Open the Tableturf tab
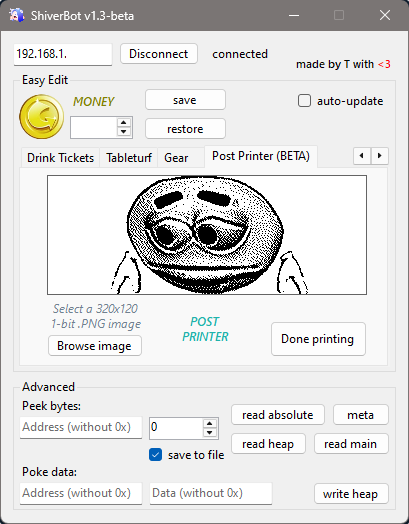The height and width of the screenshot is (524, 409). click(x=129, y=158)
